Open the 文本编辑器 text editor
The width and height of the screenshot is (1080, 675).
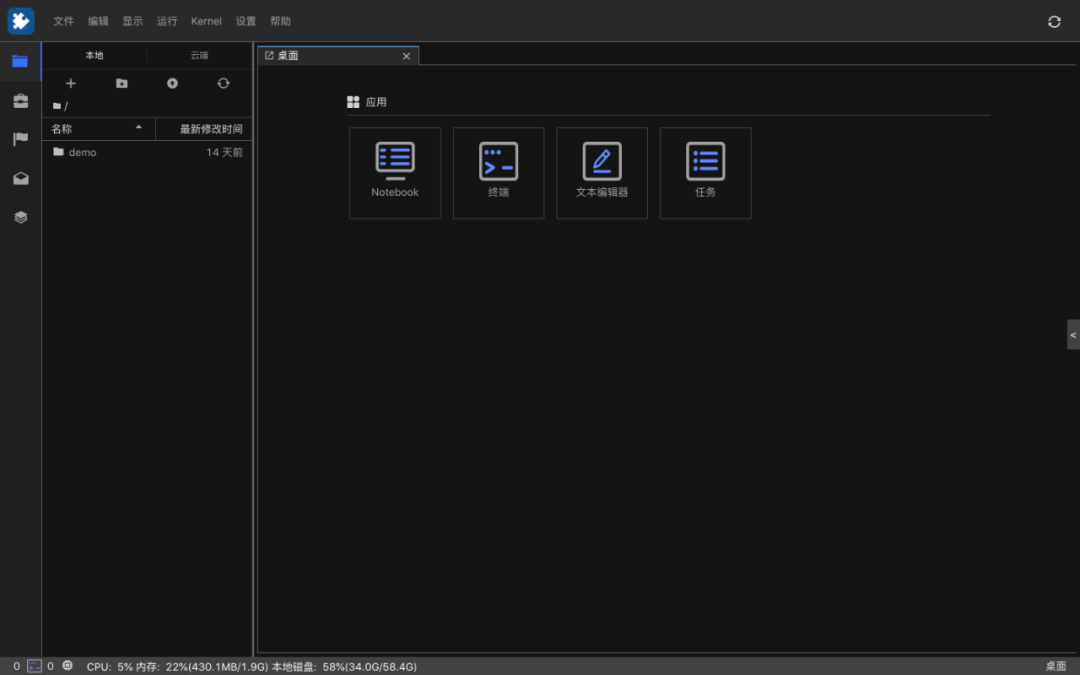[x=601, y=173]
